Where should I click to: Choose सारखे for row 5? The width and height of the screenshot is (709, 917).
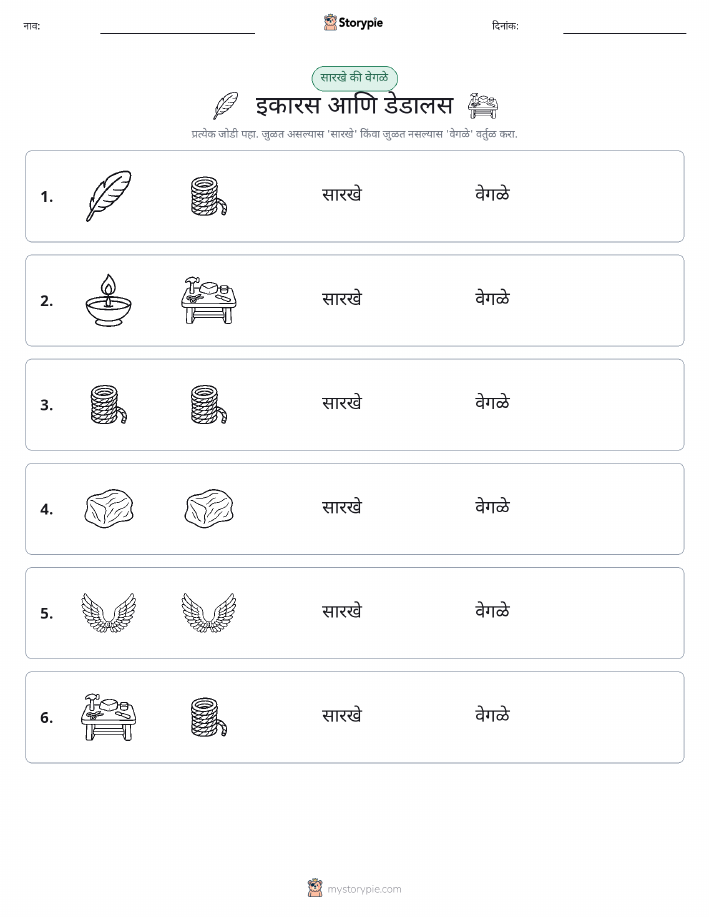(342, 611)
